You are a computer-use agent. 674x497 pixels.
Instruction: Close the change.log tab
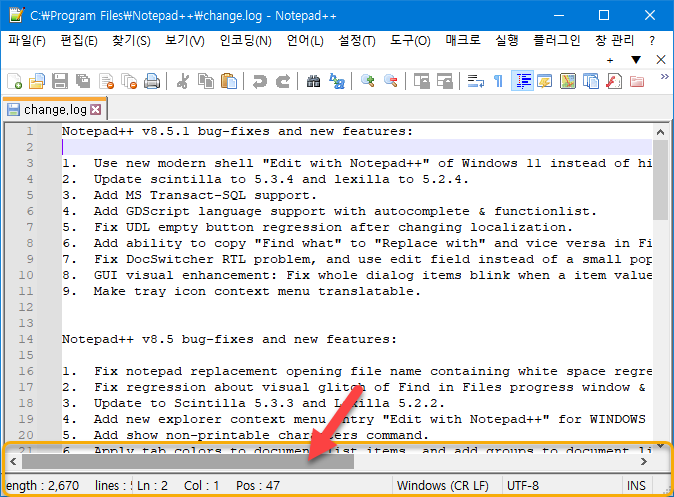[96, 110]
